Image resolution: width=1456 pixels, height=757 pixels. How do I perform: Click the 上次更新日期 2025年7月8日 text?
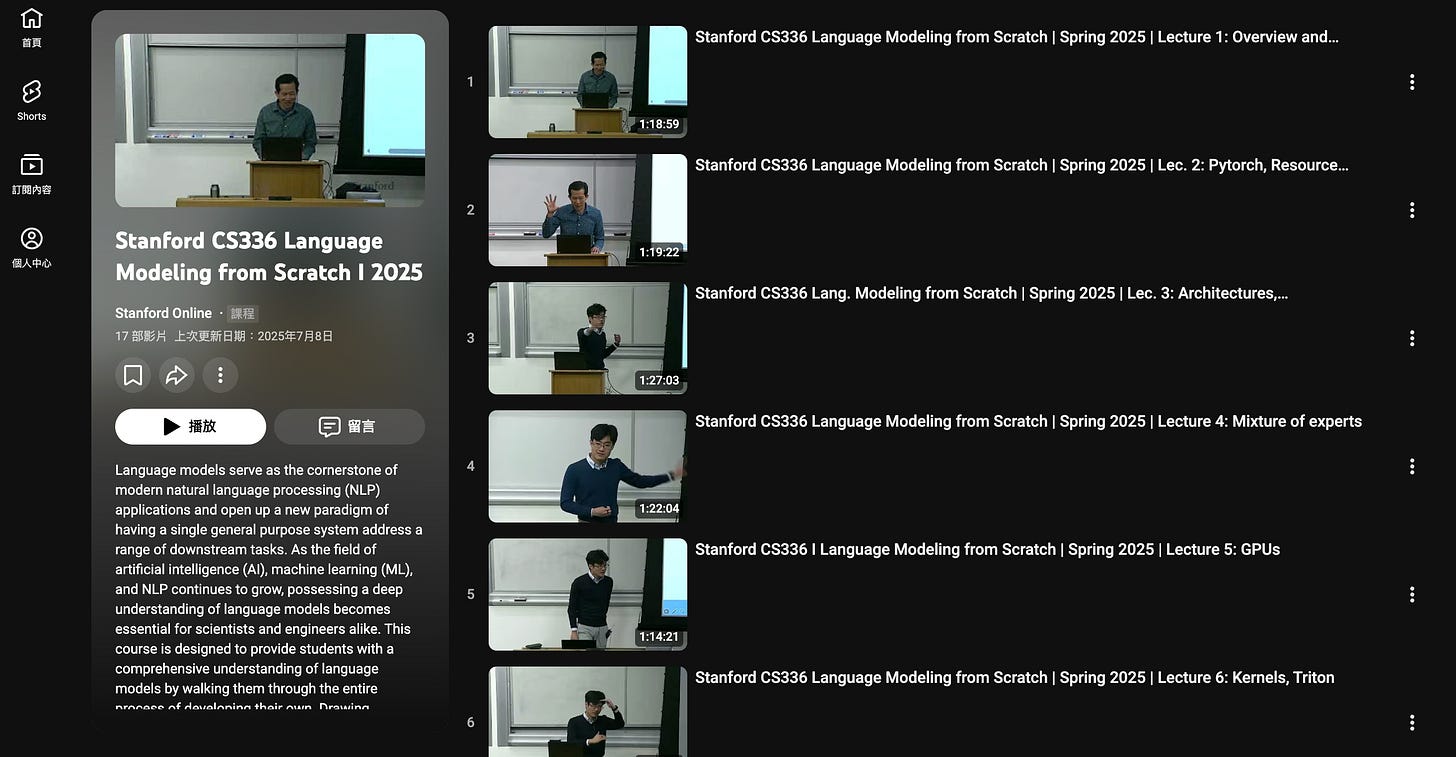pyautogui.click(x=254, y=336)
